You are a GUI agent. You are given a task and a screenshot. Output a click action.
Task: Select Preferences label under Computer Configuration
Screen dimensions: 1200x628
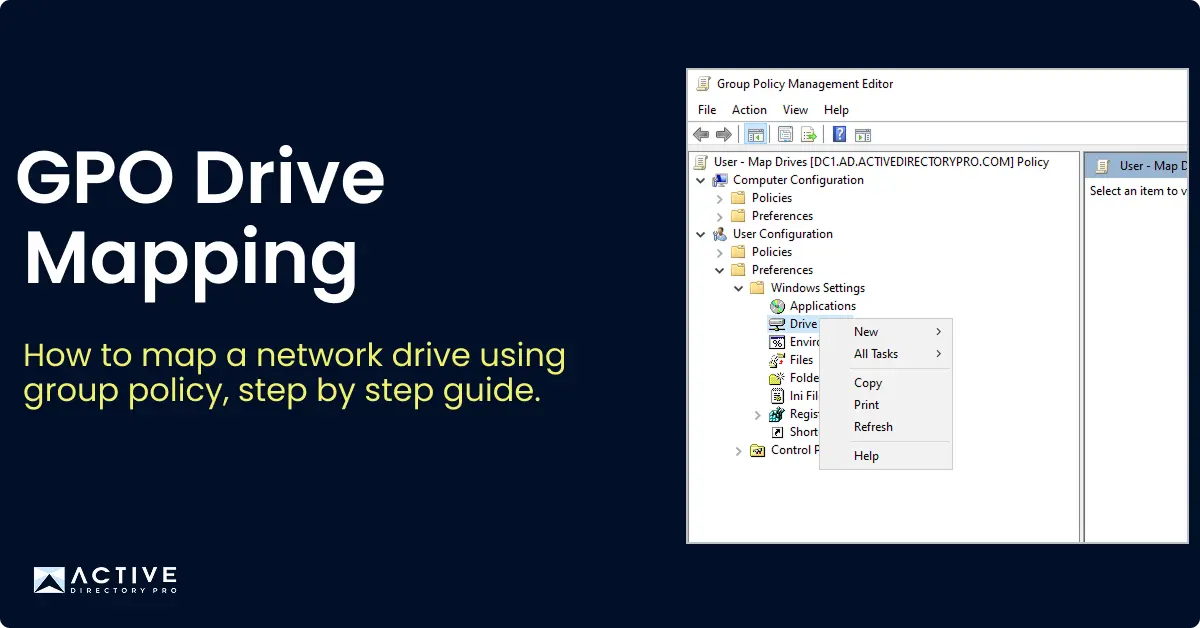(x=782, y=216)
